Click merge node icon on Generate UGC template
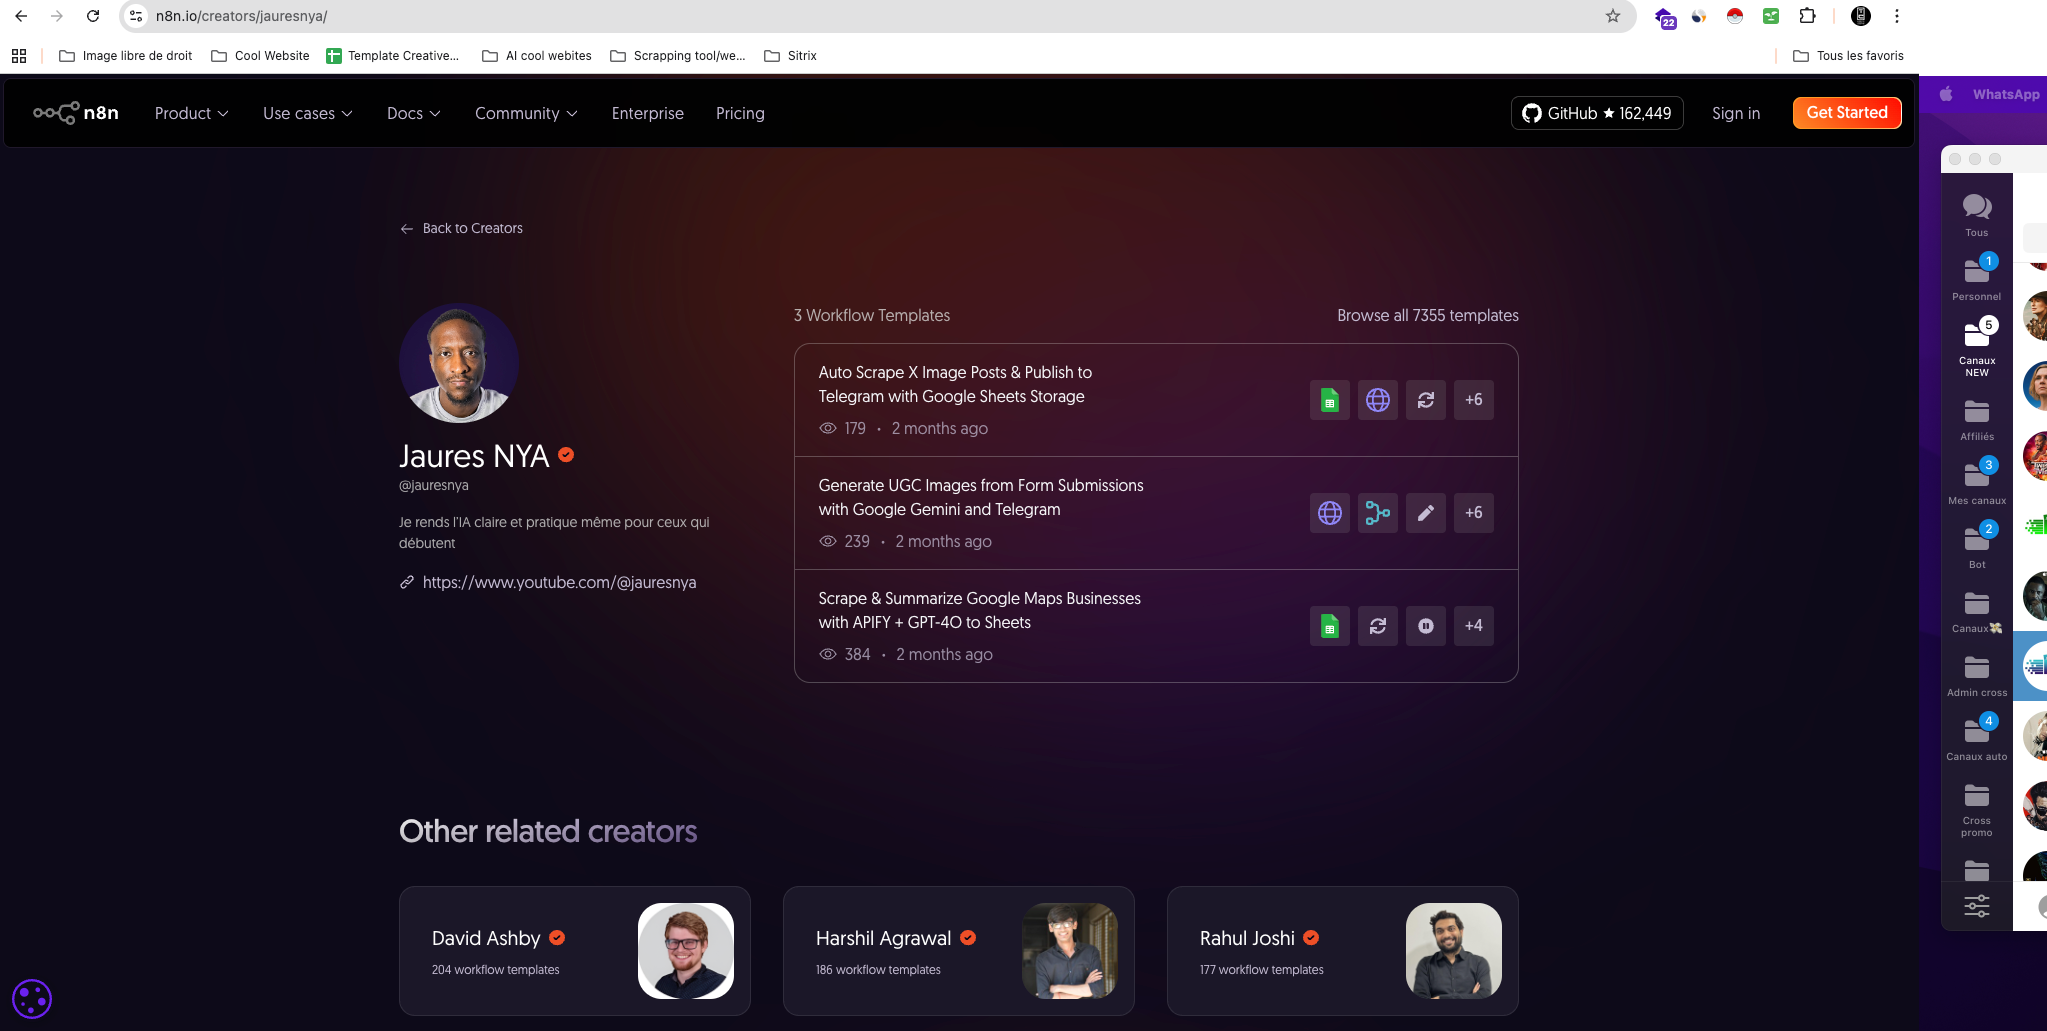 tap(1378, 513)
